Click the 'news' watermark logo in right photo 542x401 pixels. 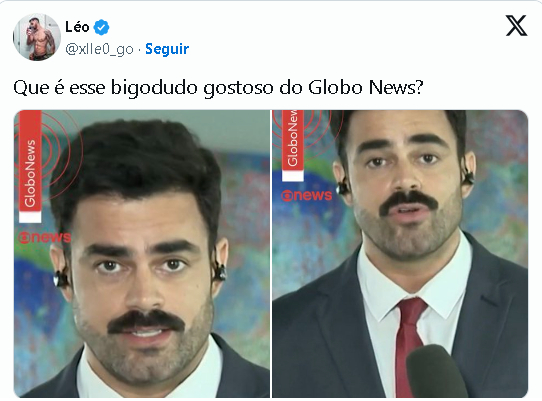pos(307,195)
